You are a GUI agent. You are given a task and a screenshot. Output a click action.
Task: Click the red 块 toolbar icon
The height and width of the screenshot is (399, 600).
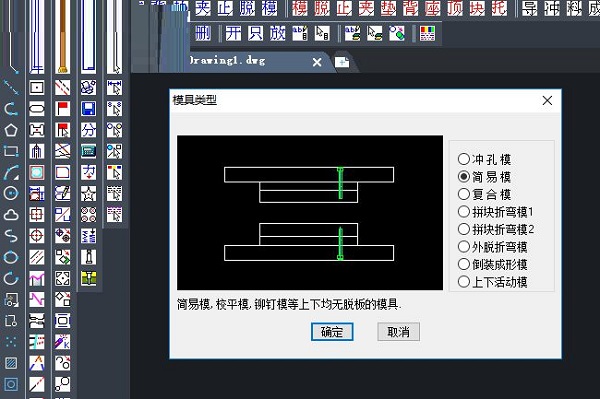(477, 8)
